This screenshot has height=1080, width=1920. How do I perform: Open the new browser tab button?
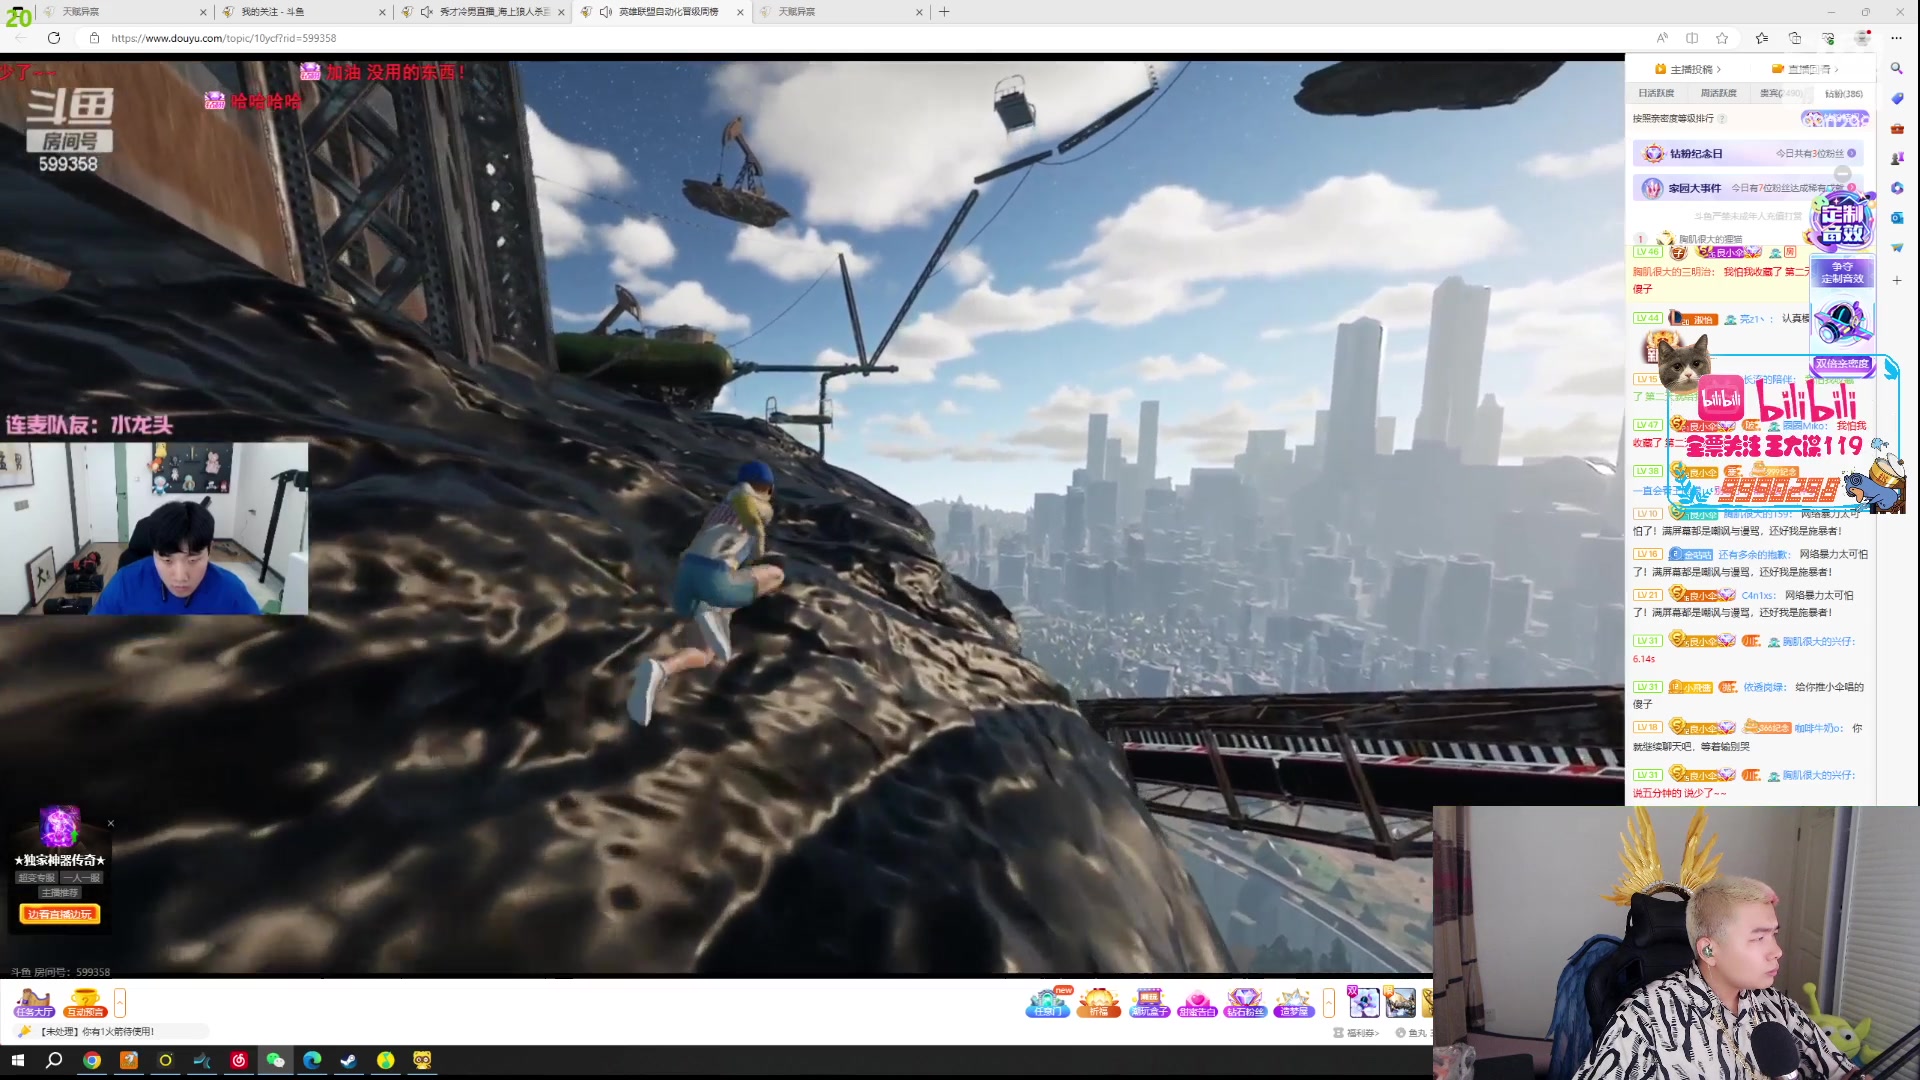tap(944, 12)
